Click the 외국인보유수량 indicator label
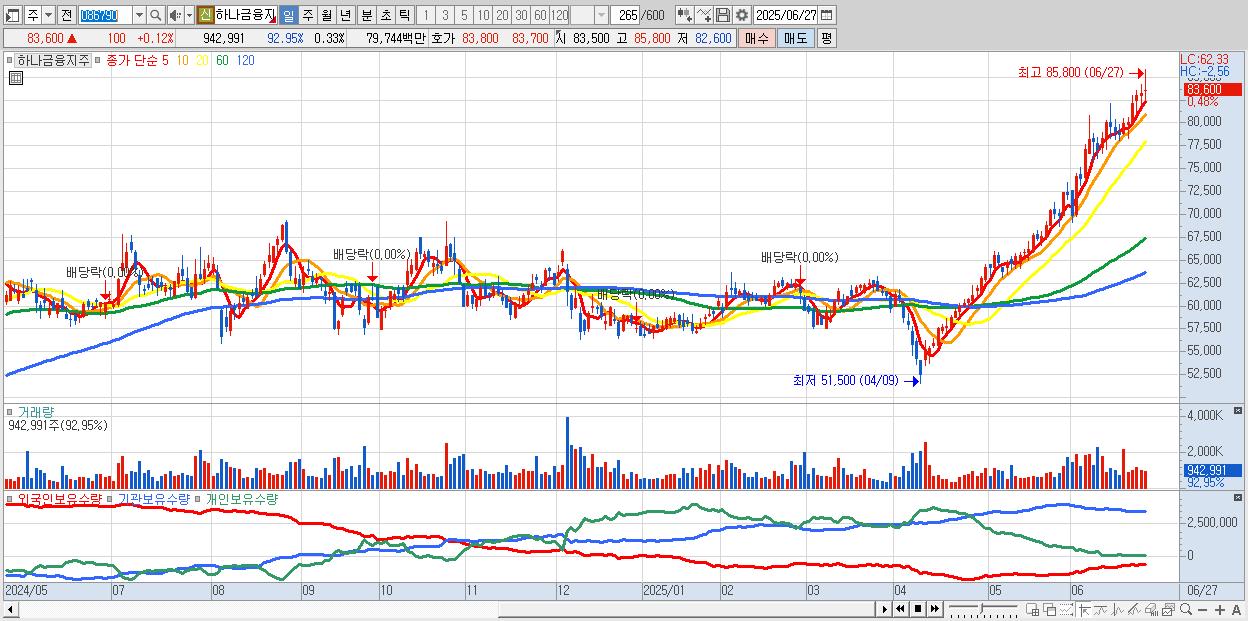The width and height of the screenshot is (1248, 621). pyautogui.click(x=59, y=498)
